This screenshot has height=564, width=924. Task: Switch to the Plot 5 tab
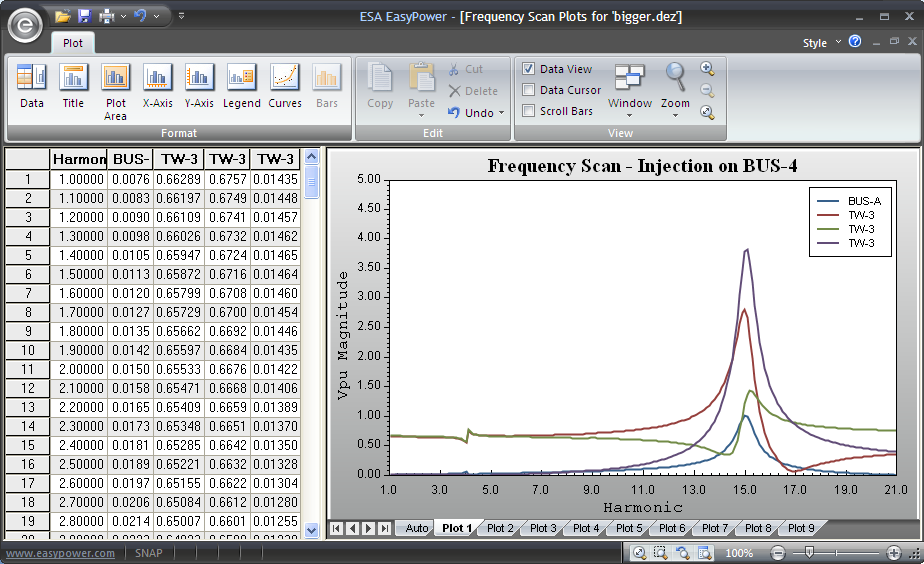click(629, 528)
